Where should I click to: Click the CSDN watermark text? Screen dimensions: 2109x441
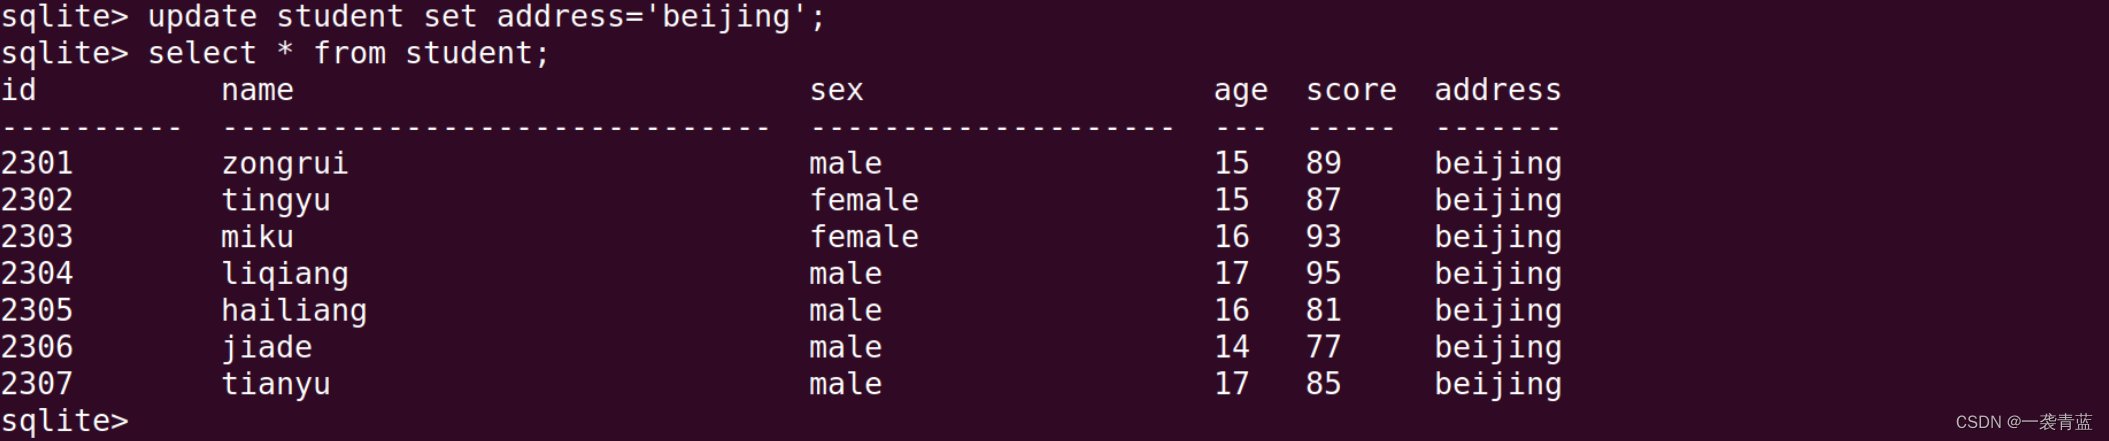click(2023, 422)
